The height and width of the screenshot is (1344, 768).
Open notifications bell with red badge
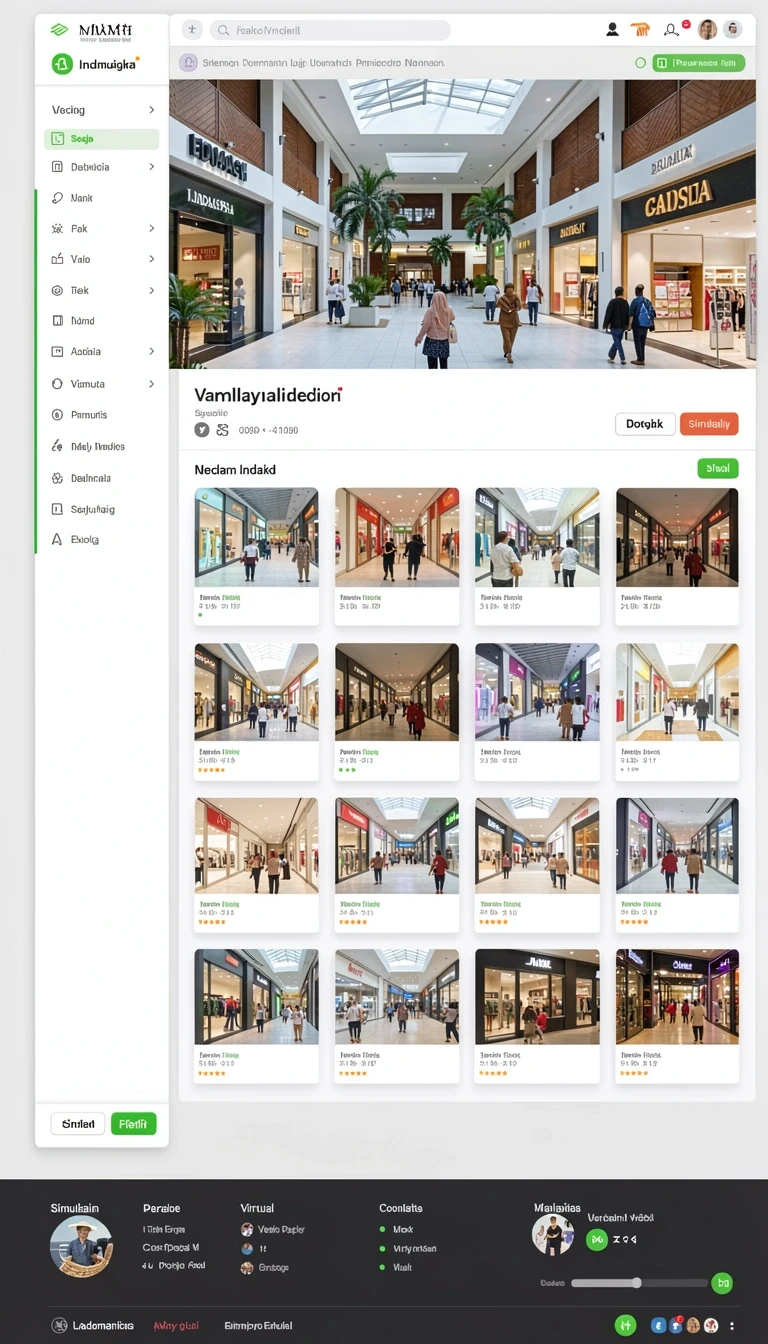point(672,30)
